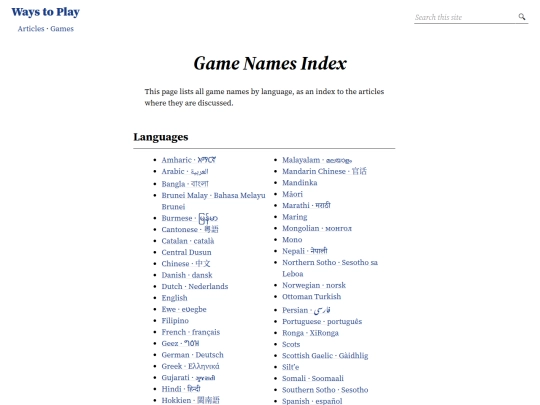Open the Norwegian · norsk link
The width and height of the screenshot is (540, 405).
click(x=314, y=285)
